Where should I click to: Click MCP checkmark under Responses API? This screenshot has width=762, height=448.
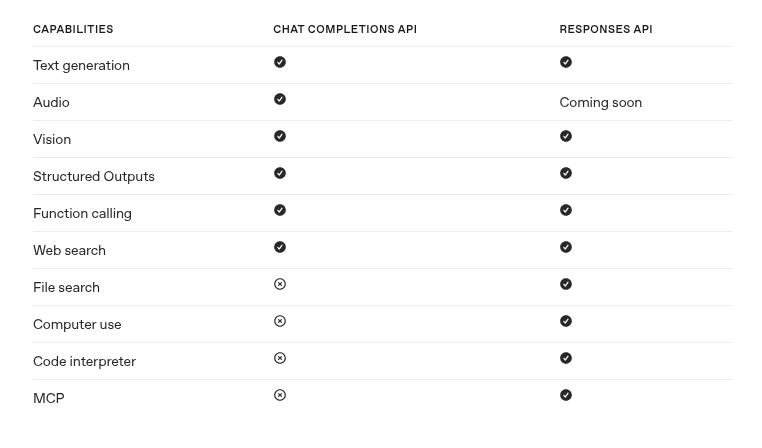click(x=566, y=395)
